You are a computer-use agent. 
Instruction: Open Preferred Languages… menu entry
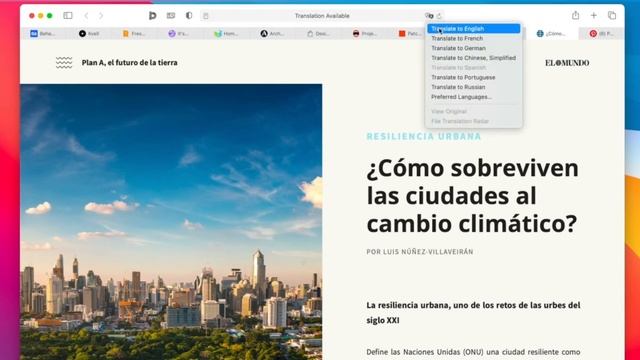(473, 97)
